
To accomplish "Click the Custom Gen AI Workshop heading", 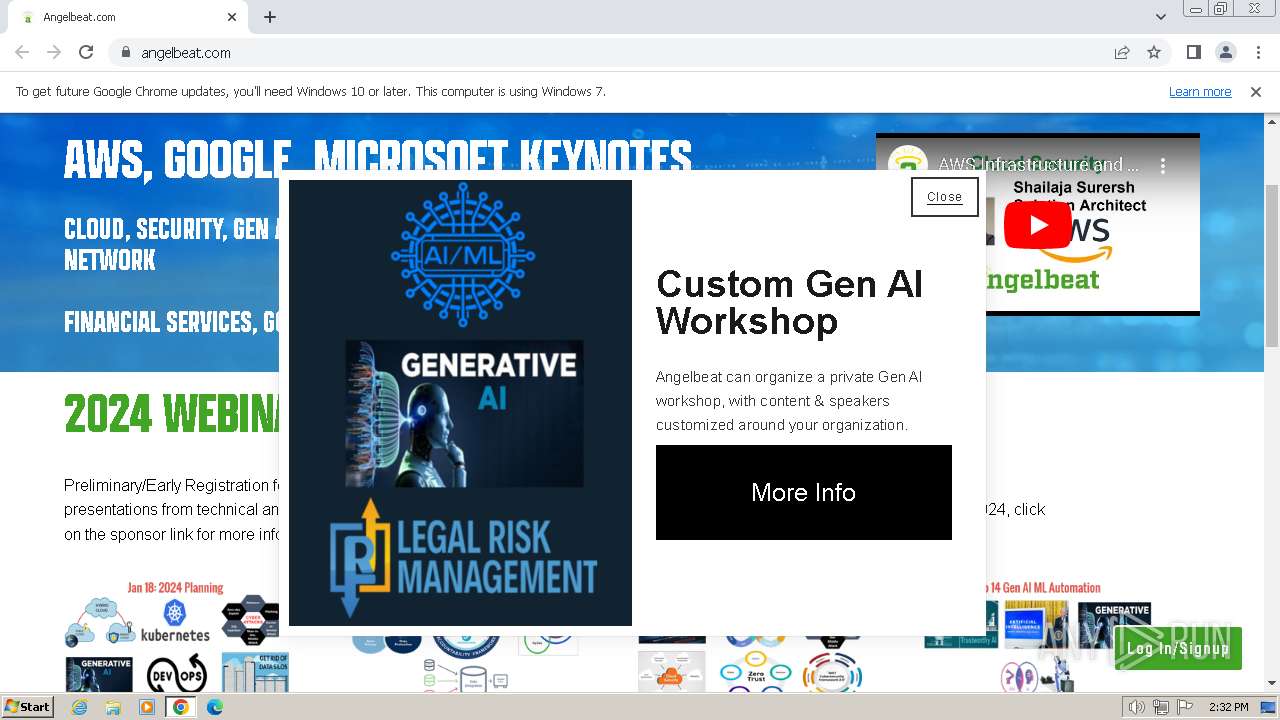I will coord(789,302).
